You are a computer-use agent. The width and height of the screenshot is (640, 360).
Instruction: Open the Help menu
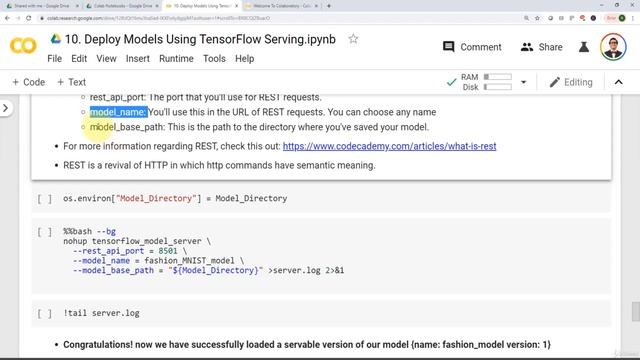tap(244, 58)
